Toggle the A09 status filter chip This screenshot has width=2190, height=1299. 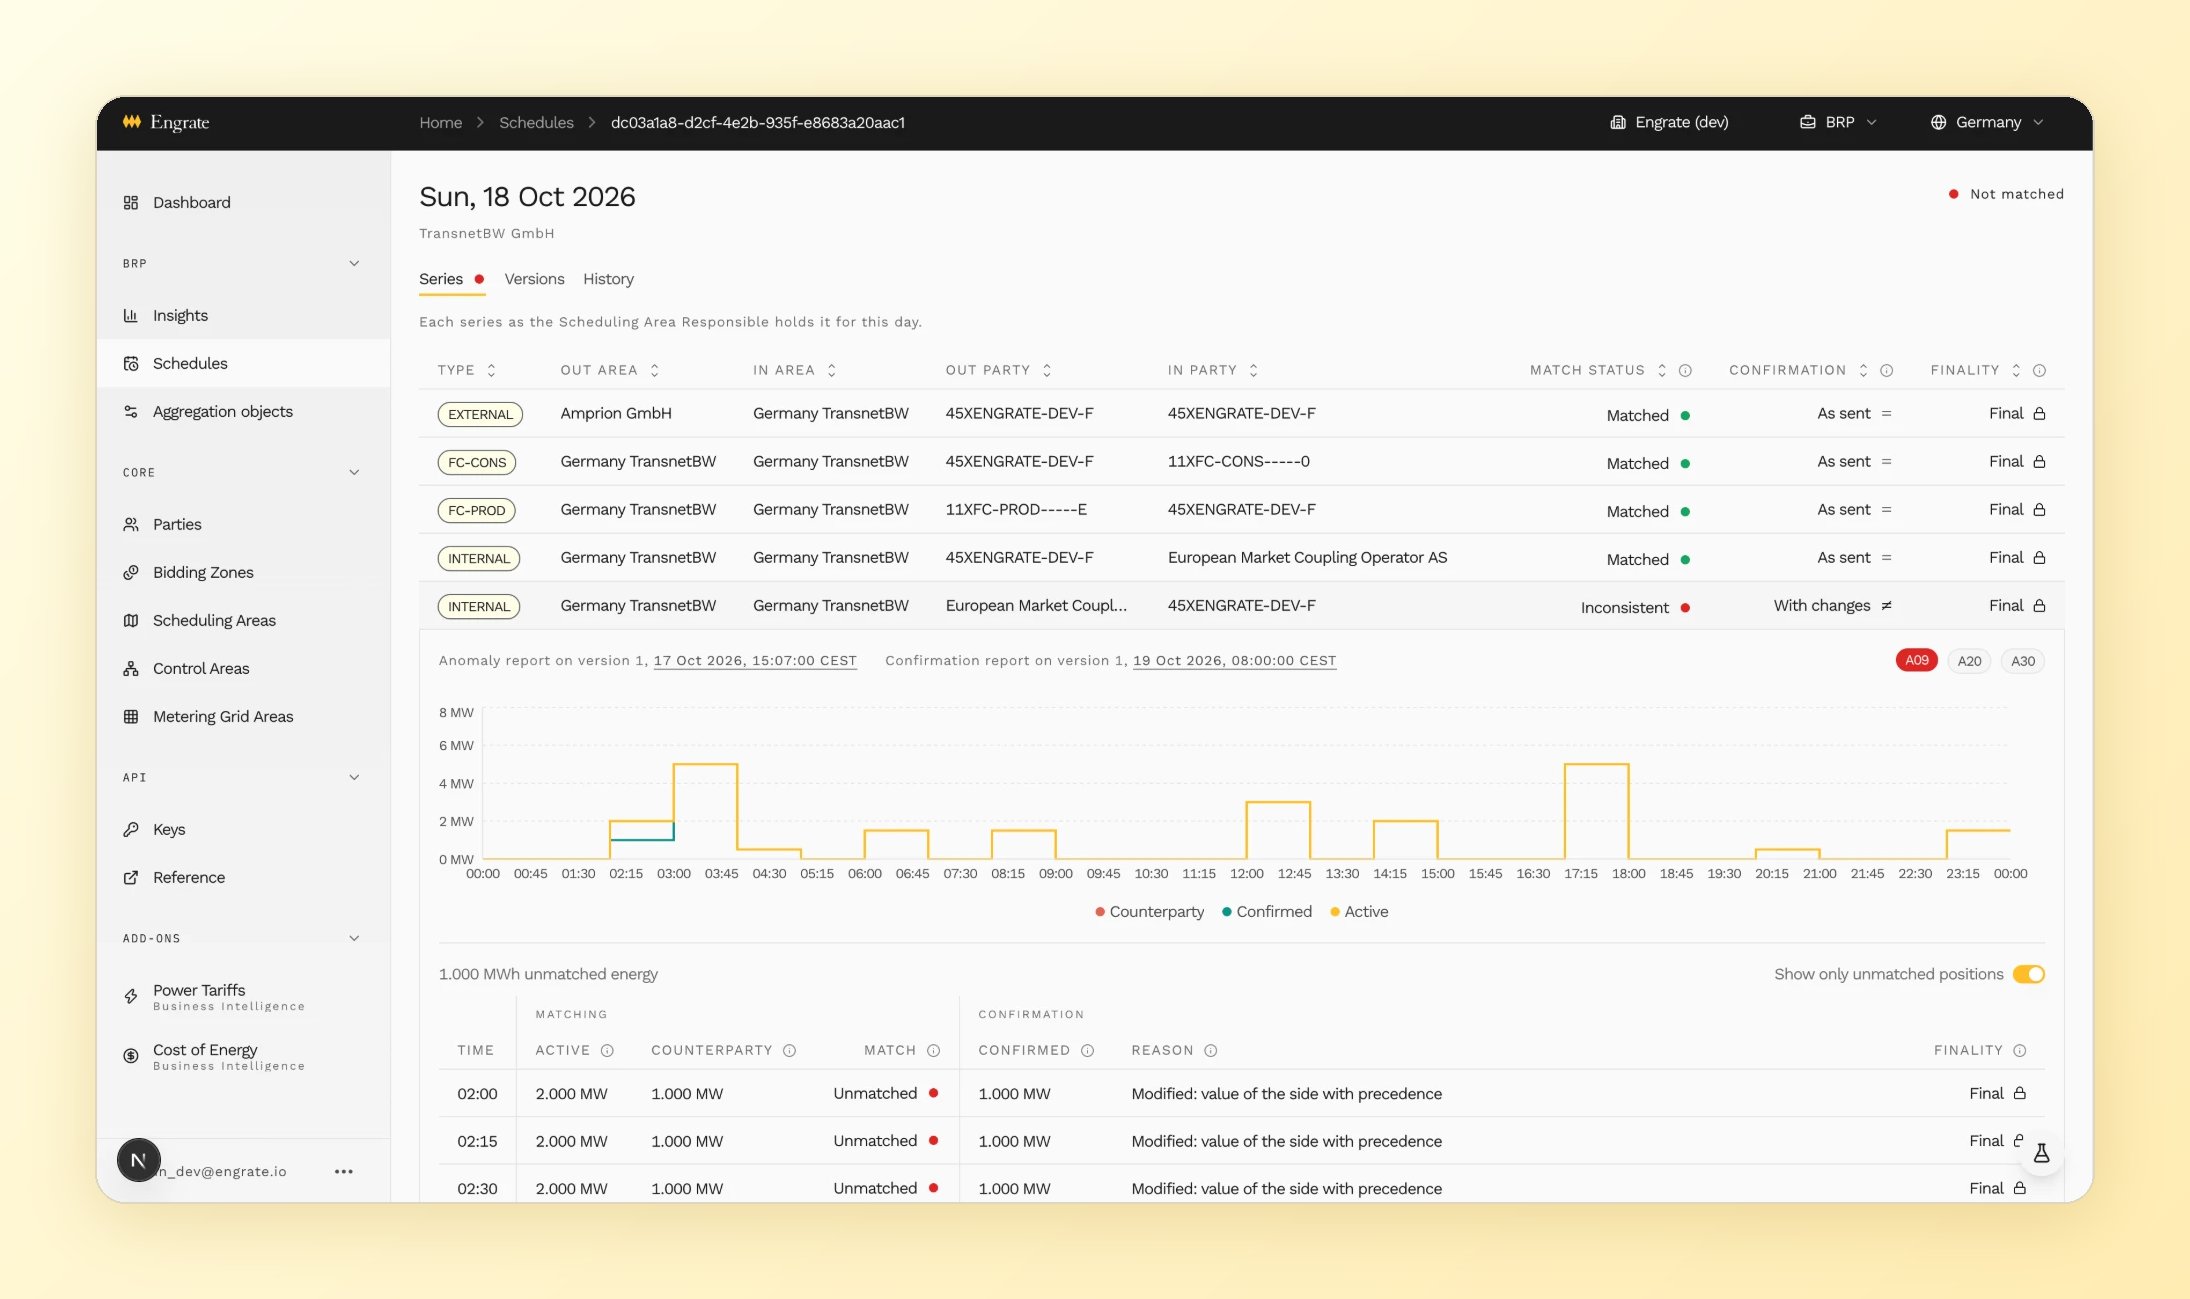click(x=1916, y=660)
